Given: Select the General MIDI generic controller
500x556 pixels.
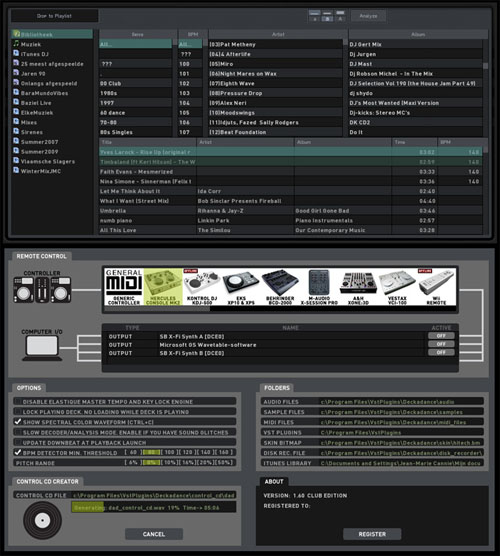Looking at the screenshot, I should coord(124,287).
